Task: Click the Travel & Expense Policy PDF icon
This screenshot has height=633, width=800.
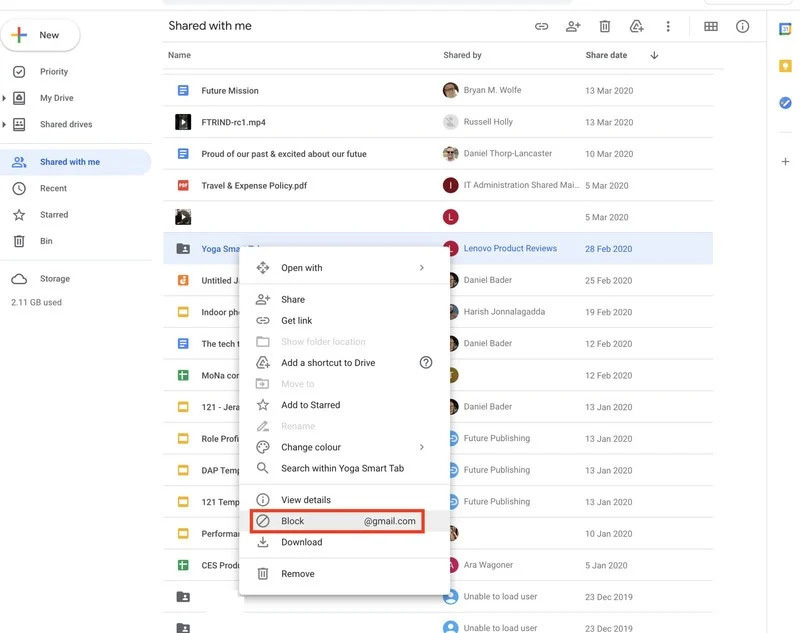Action: [x=183, y=185]
